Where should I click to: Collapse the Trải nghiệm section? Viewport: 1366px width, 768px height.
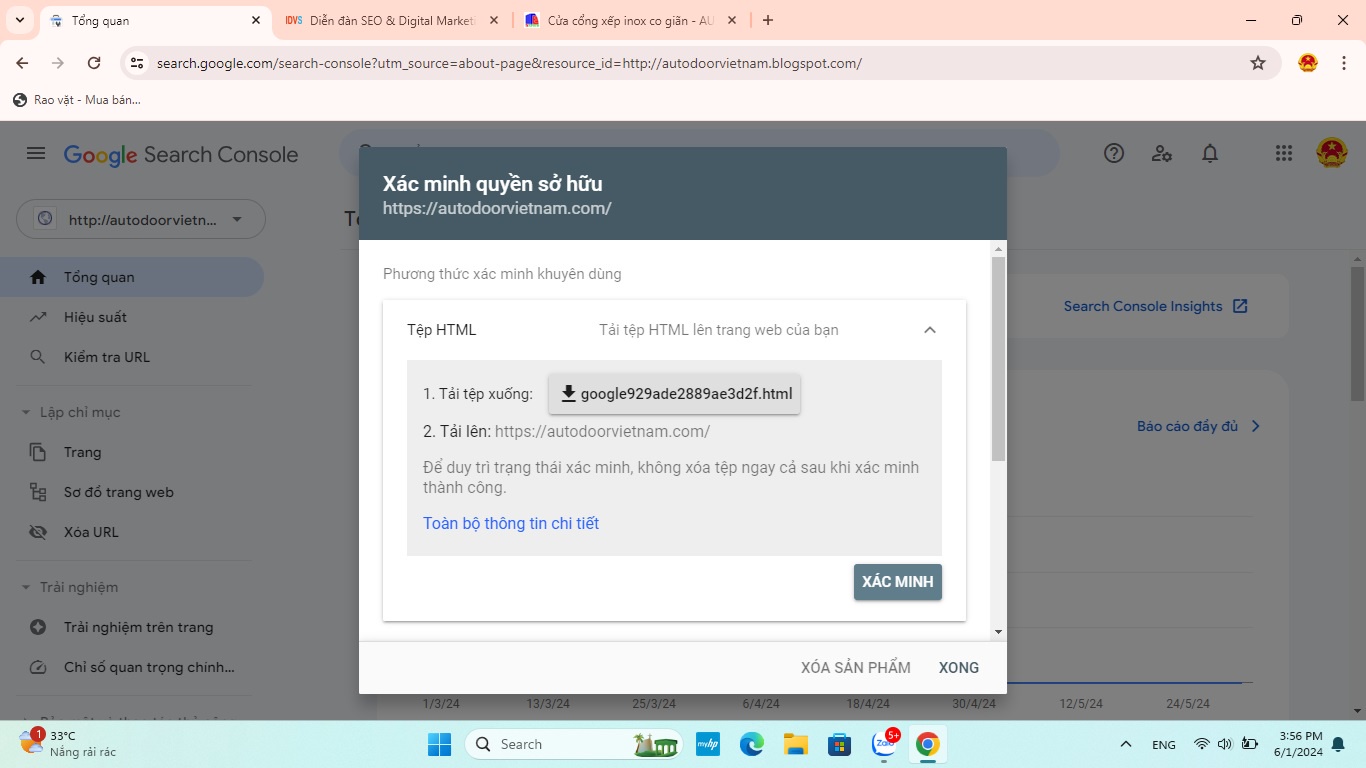(69, 587)
